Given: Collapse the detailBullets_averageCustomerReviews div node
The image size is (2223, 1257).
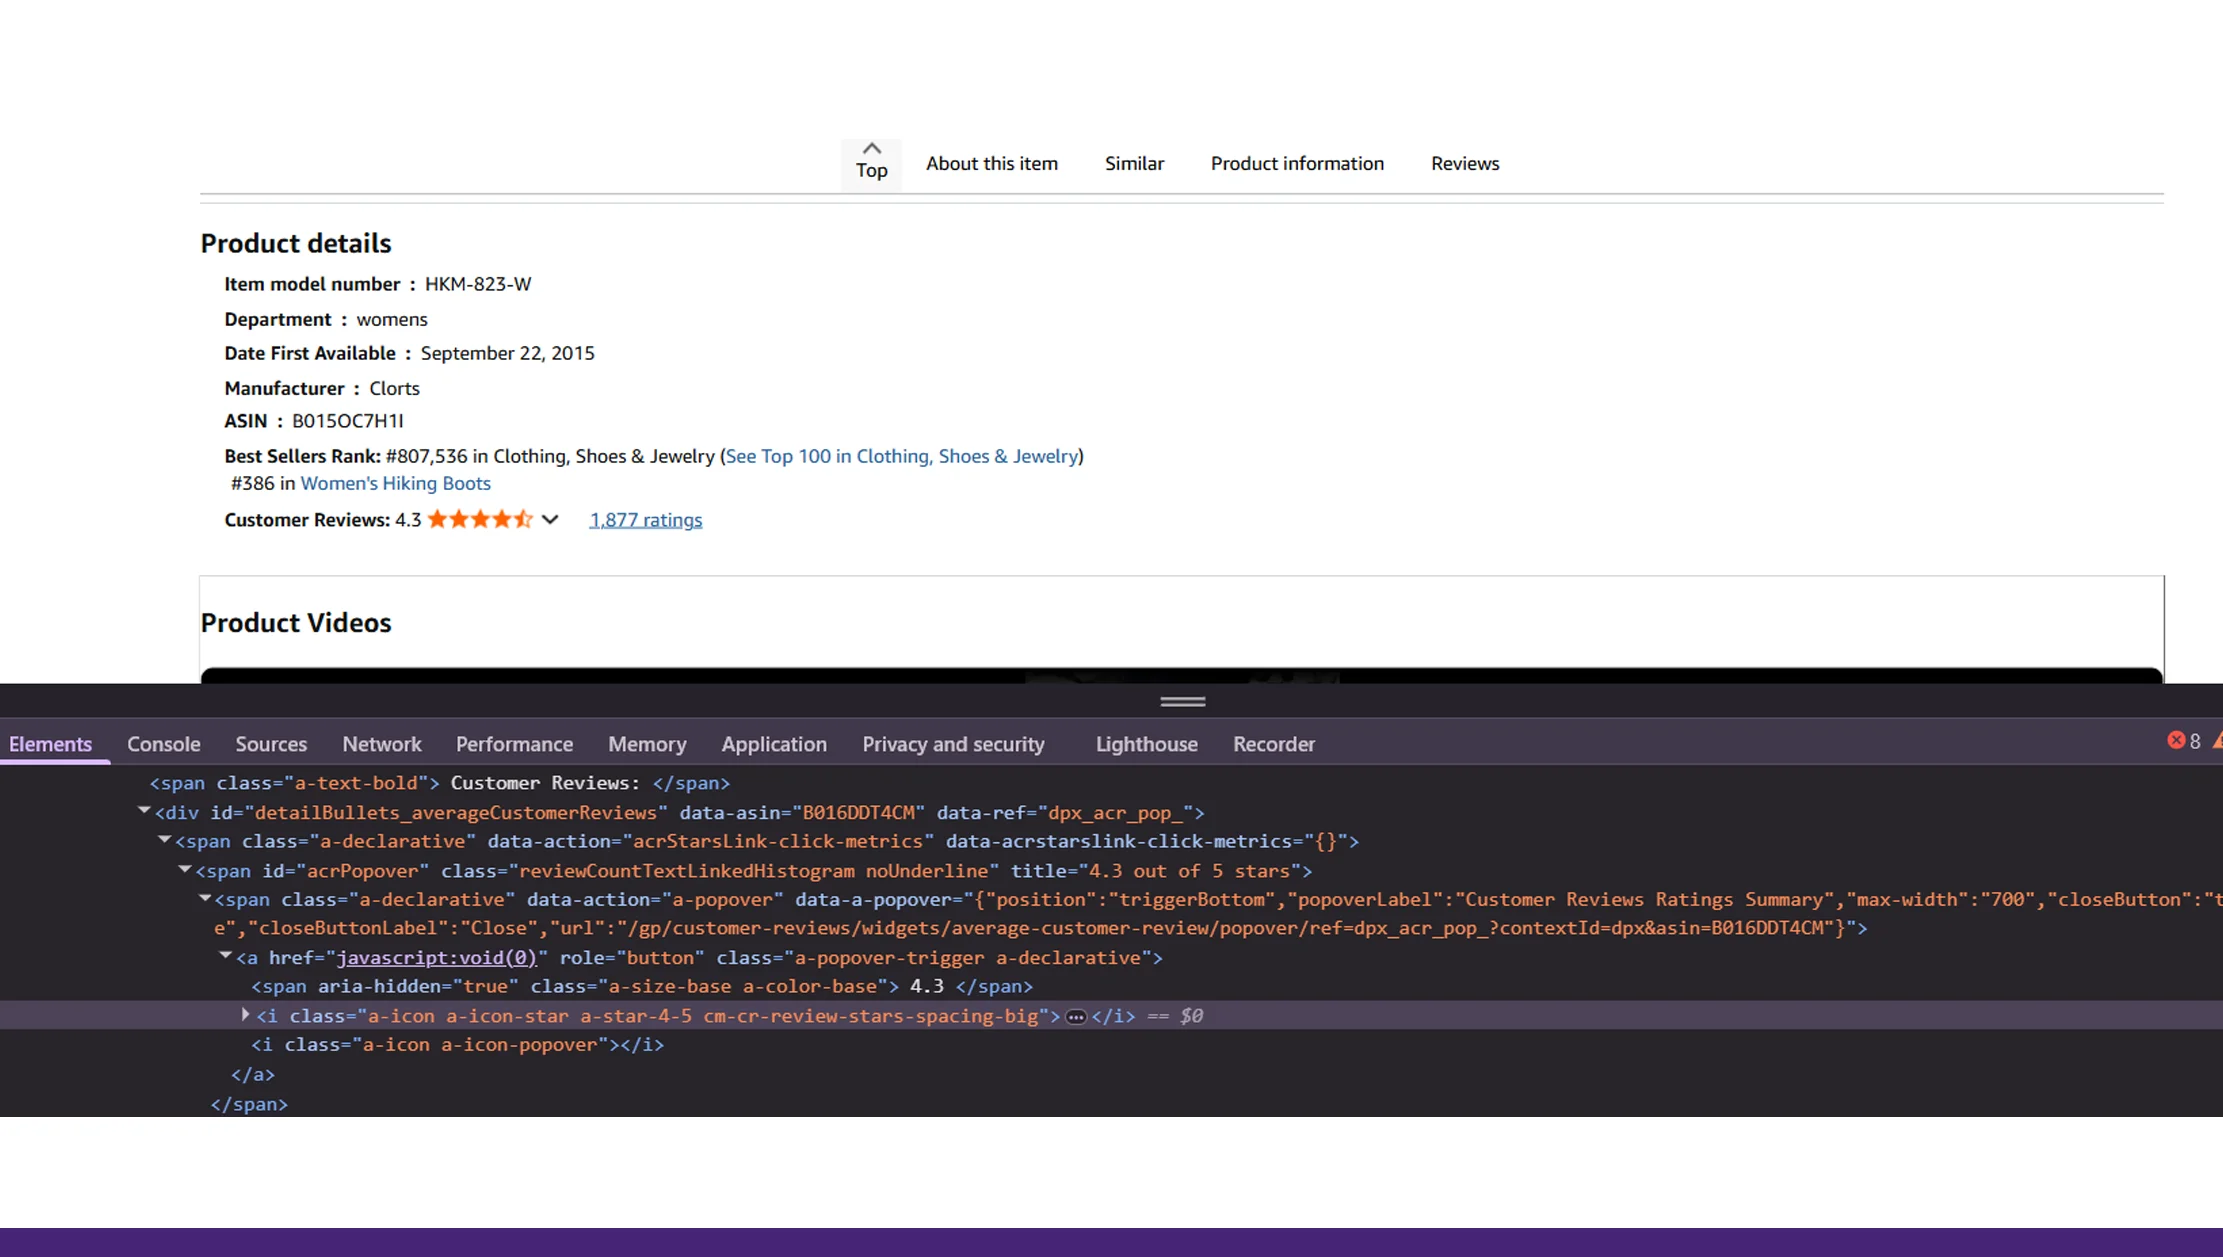Looking at the screenshot, I should pyautogui.click(x=143, y=811).
